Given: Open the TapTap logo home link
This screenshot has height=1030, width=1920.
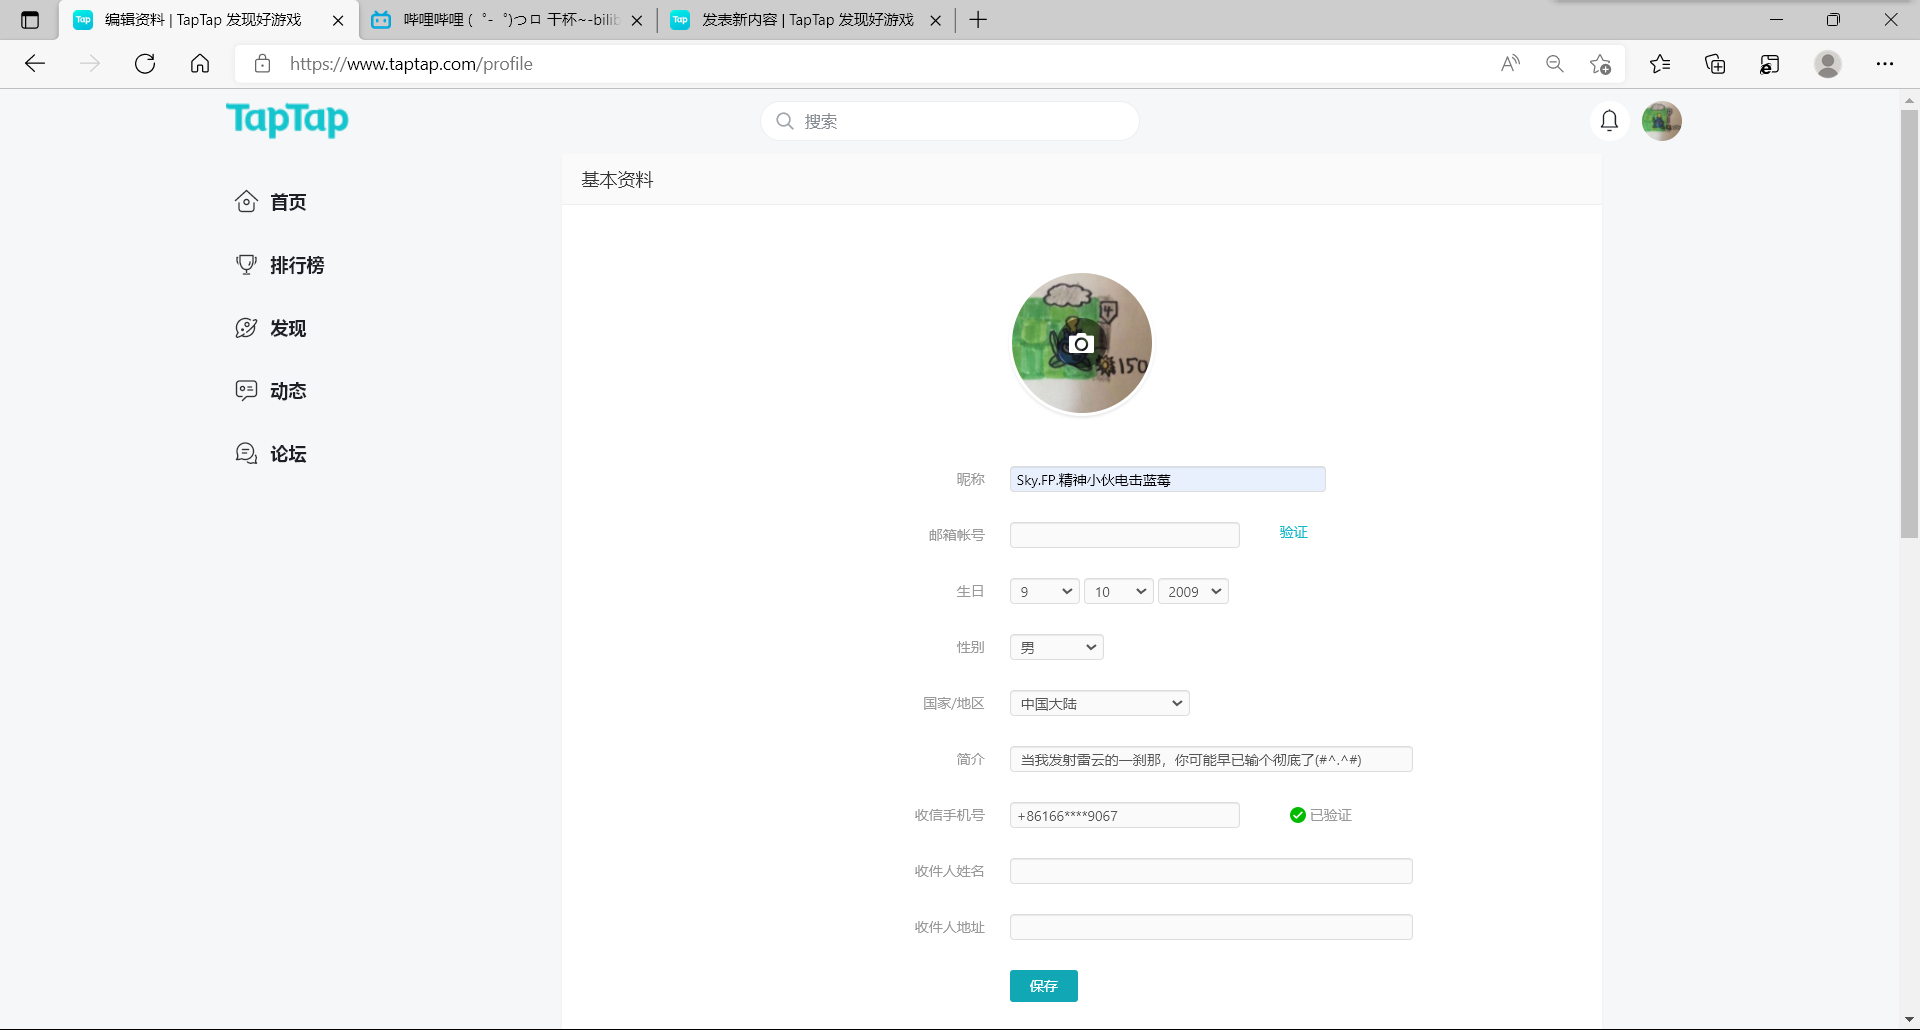Looking at the screenshot, I should pyautogui.click(x=287, y=120).
